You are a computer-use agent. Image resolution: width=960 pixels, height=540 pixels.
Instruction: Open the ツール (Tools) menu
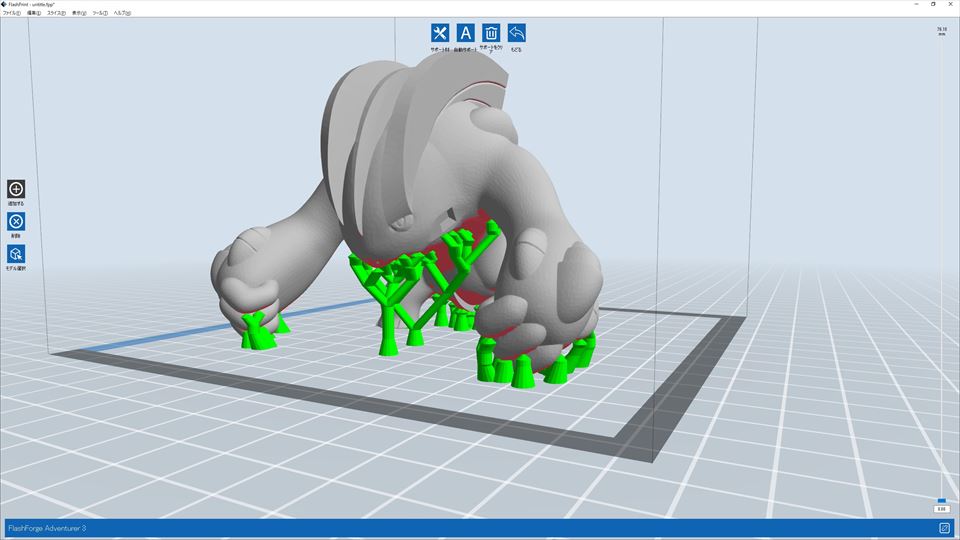point(100,13)
